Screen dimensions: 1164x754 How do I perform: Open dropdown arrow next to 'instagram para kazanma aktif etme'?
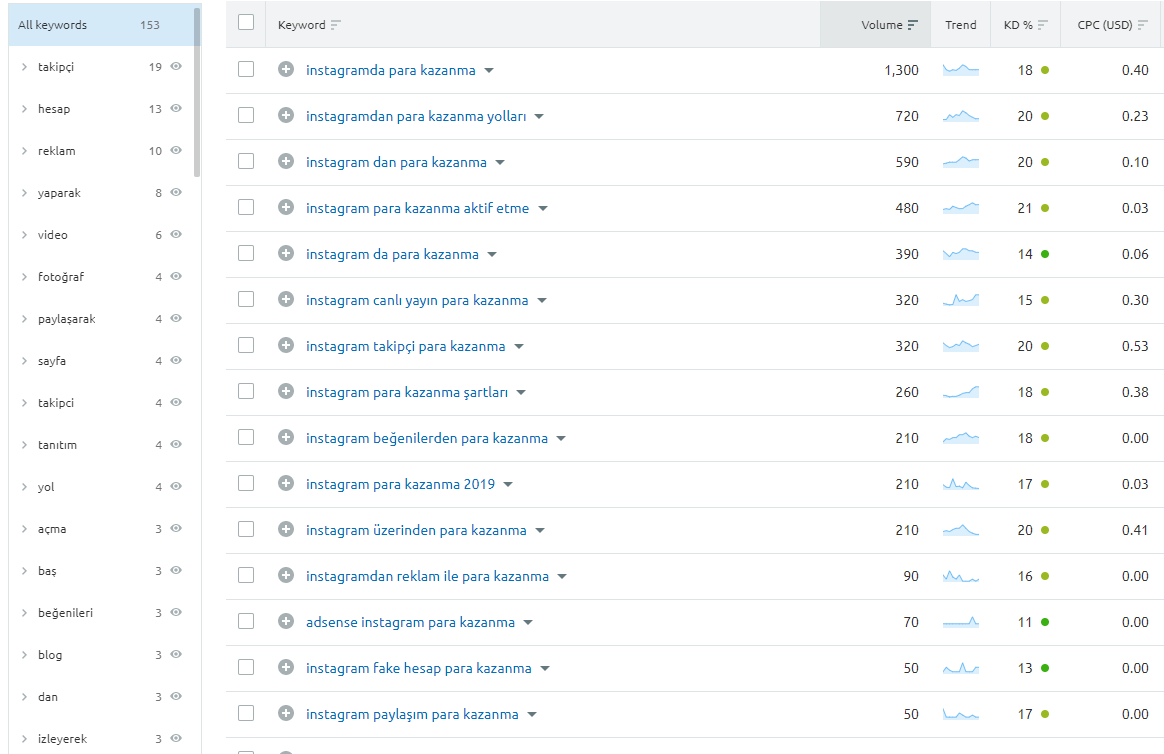543,209
